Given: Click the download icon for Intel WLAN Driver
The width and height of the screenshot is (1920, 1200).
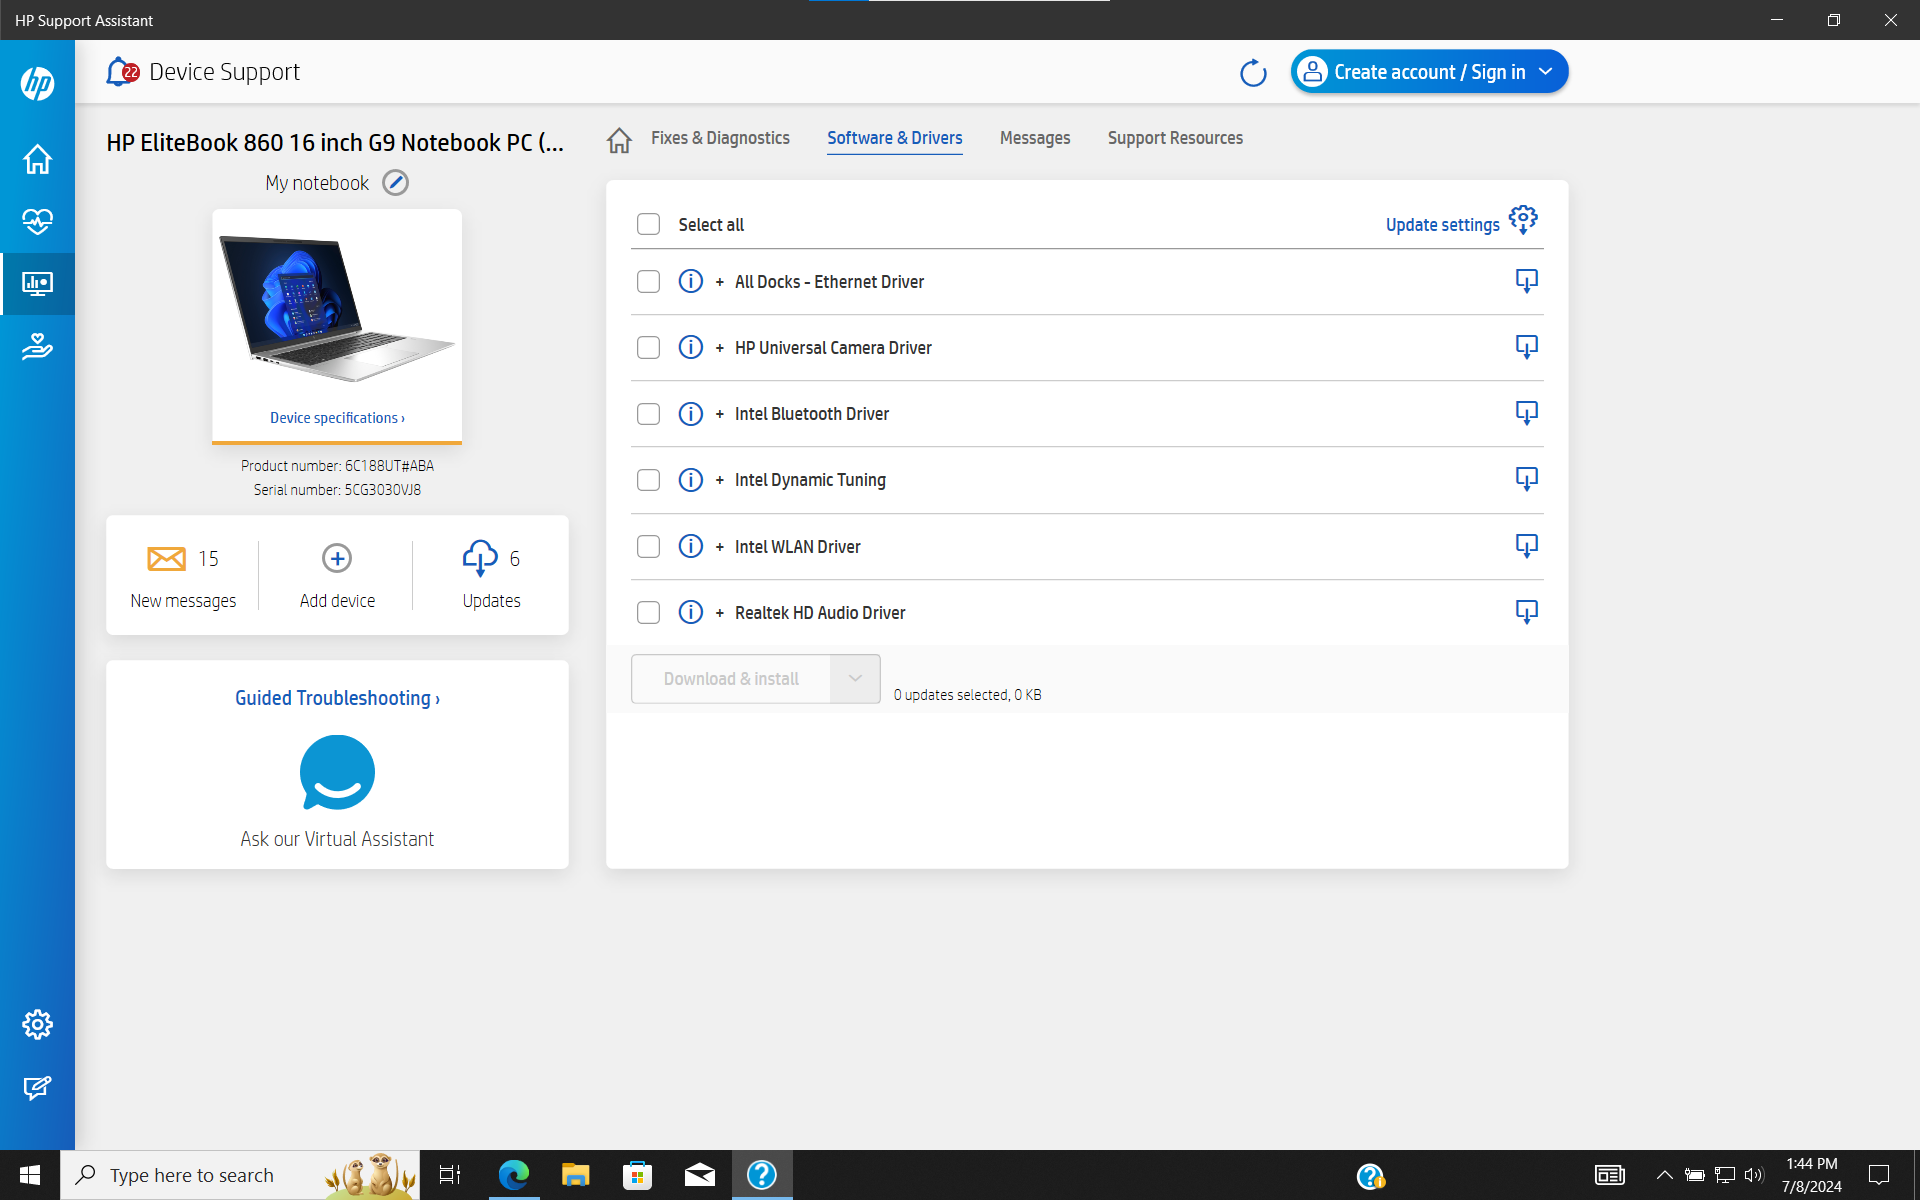Looking at the screenshot, I should click(x=1526, y=546).
